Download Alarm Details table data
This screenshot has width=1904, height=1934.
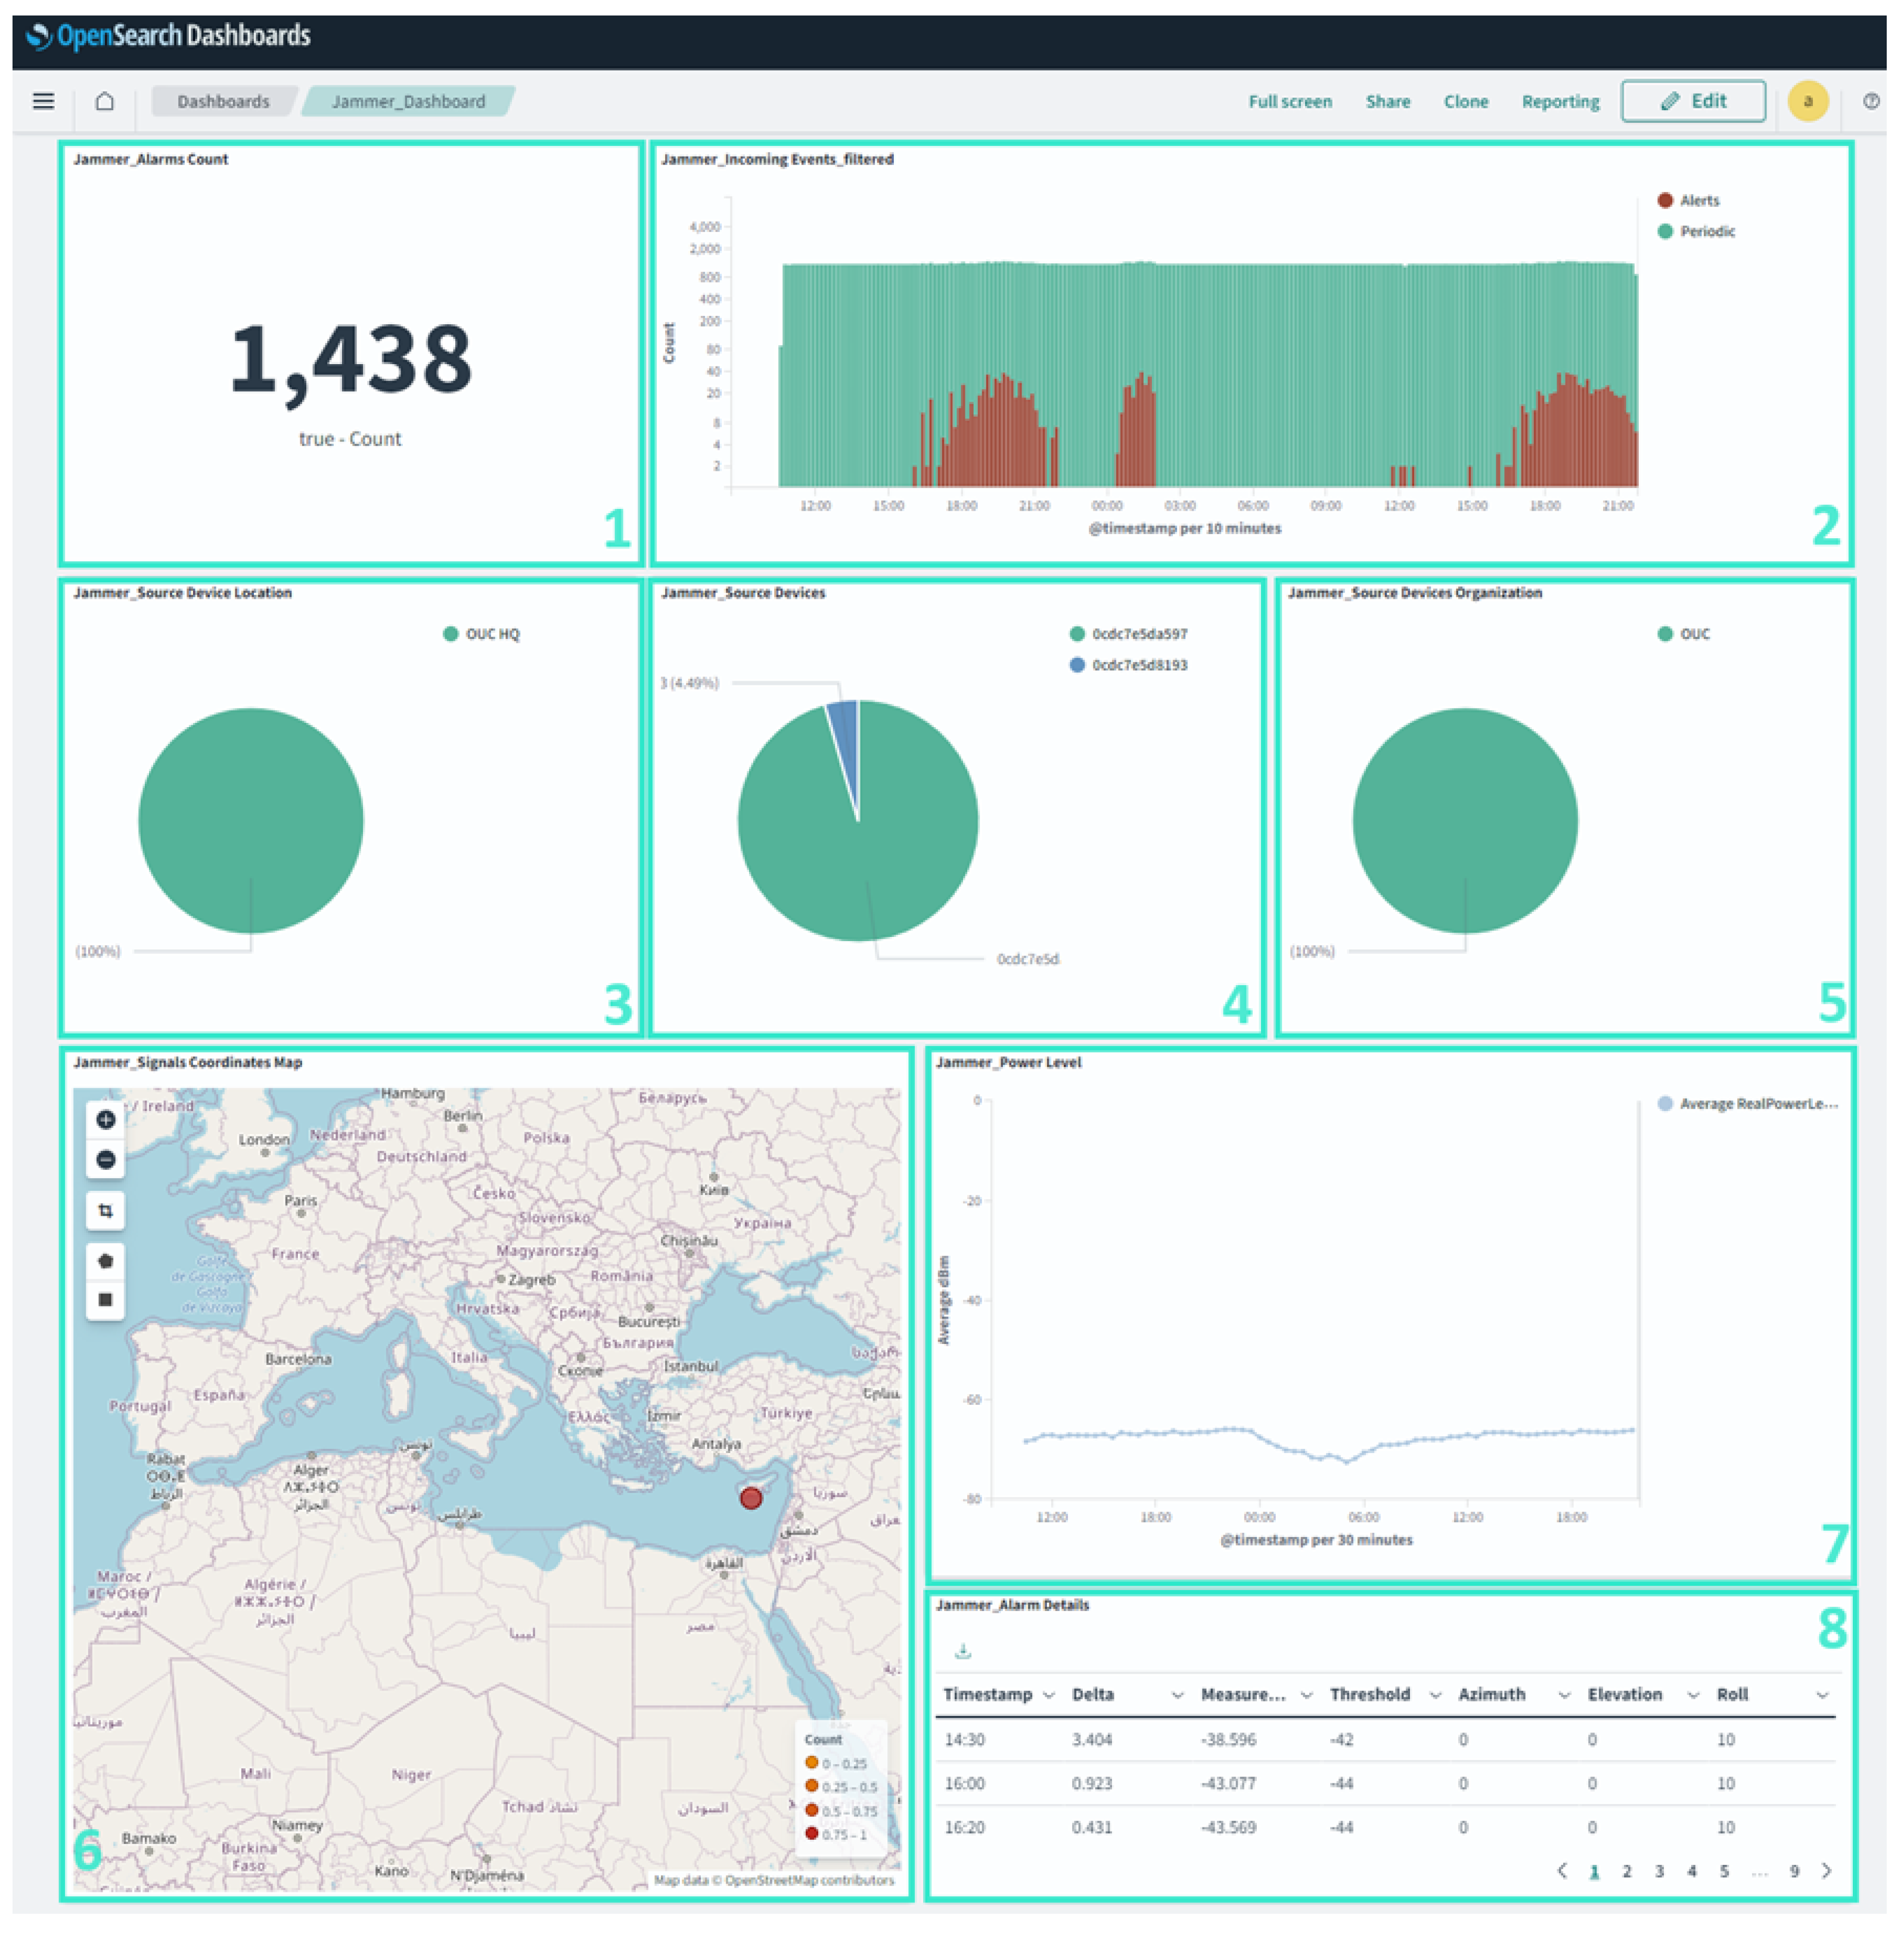(963, 1651)
